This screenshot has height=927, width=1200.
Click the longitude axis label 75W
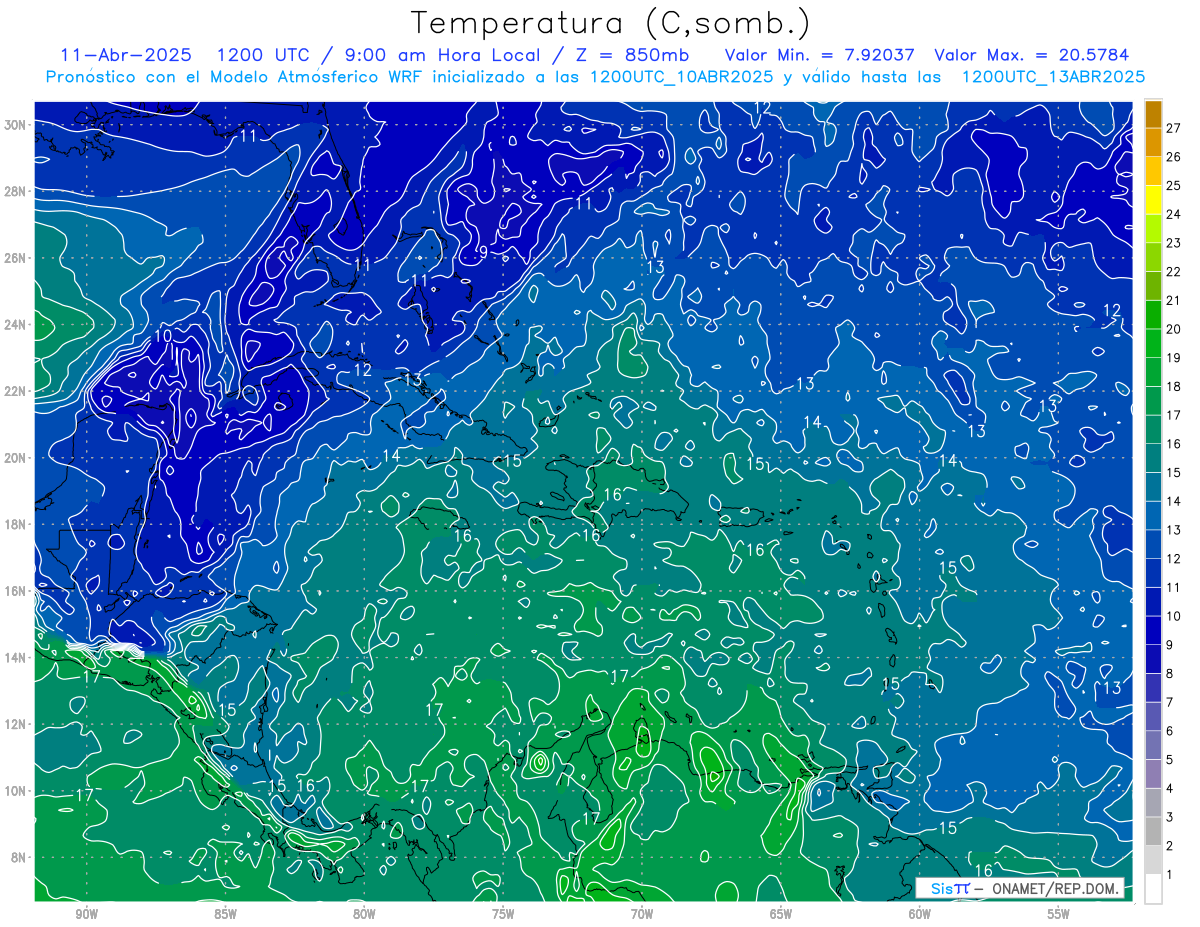(x=503, y=914)
